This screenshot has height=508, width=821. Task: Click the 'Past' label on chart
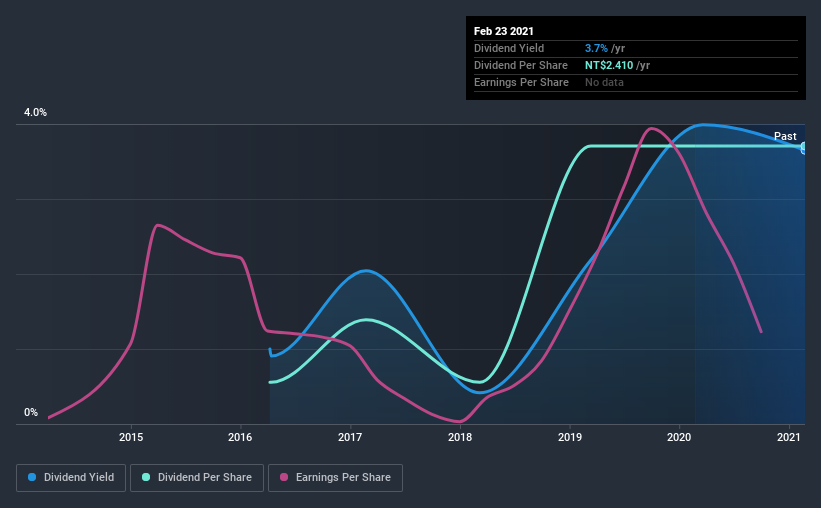(x=785, y=136)
